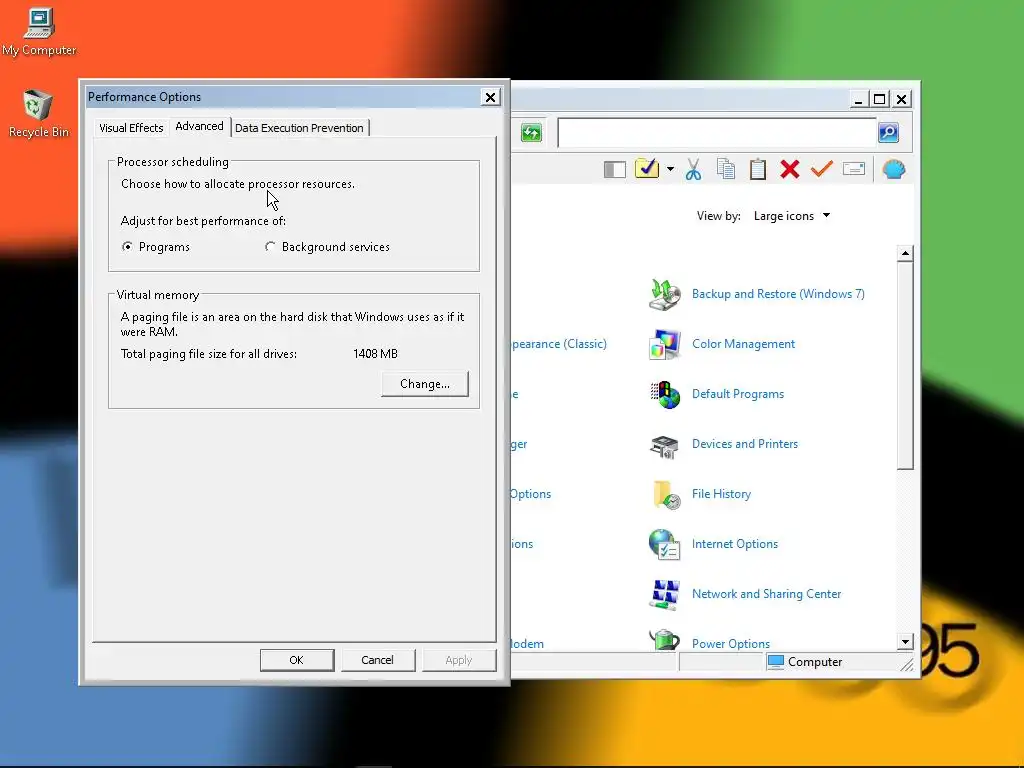This screenshot has height=768, width=1024.
Task: Click the Devices and Printers icon
Action: point(665,445)
